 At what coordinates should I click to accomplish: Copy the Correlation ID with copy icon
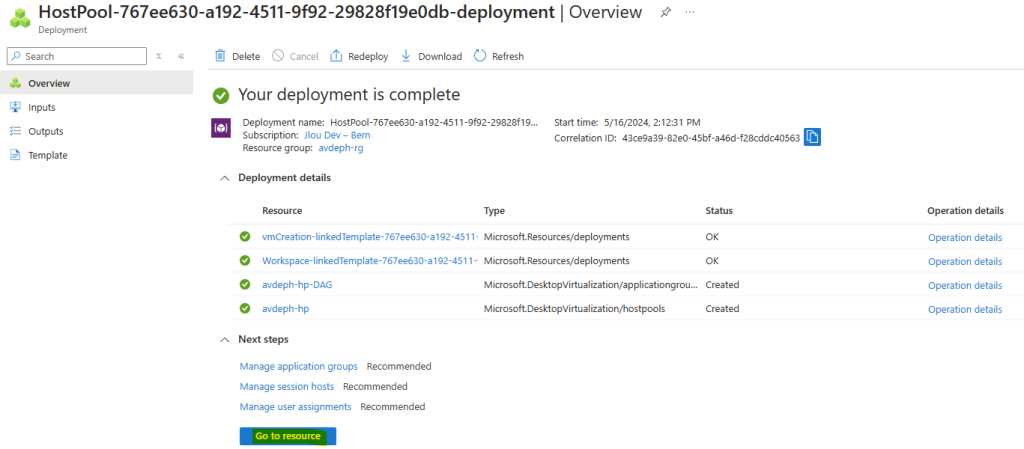(x=812, y=137)
